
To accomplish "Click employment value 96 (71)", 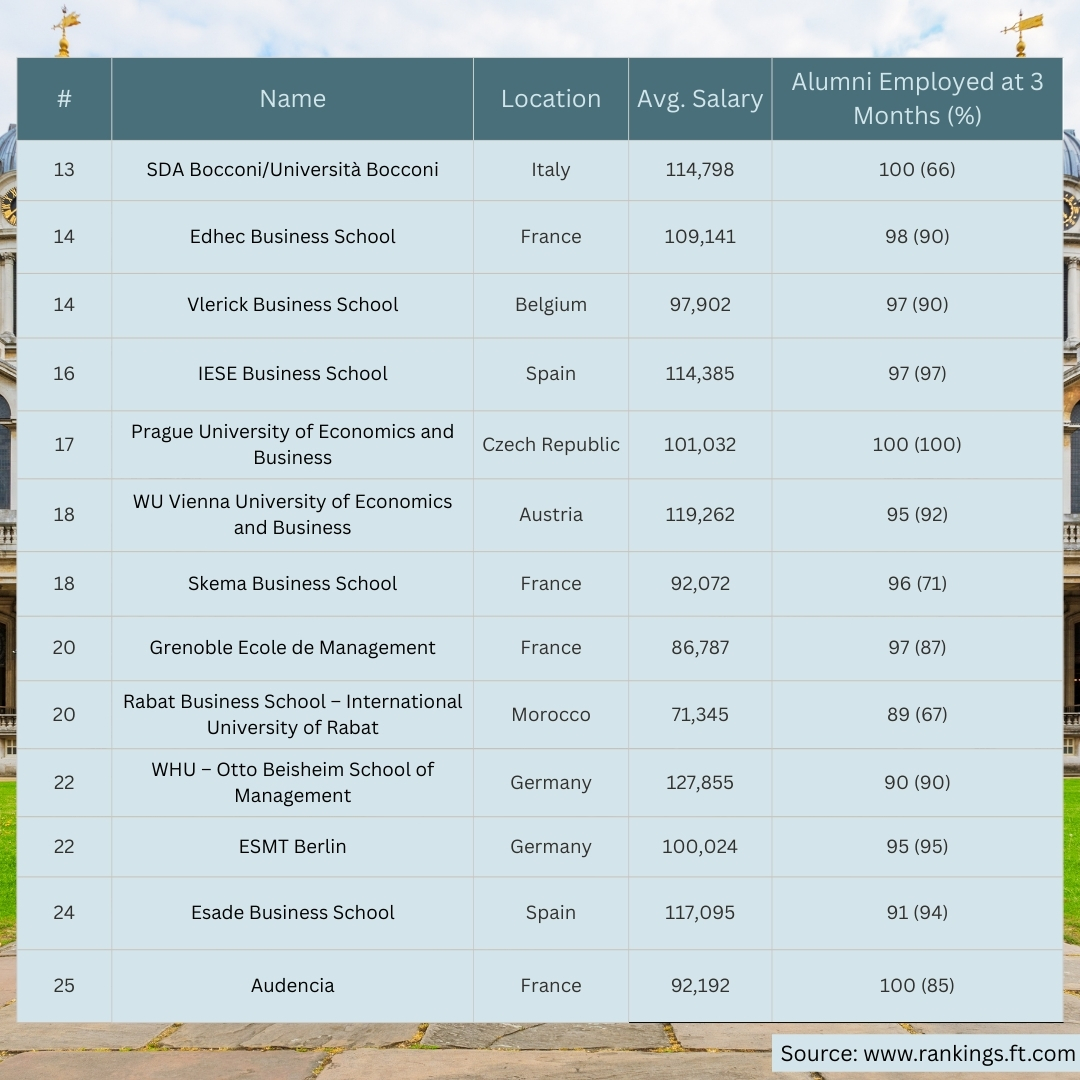I will coord(917,584).
